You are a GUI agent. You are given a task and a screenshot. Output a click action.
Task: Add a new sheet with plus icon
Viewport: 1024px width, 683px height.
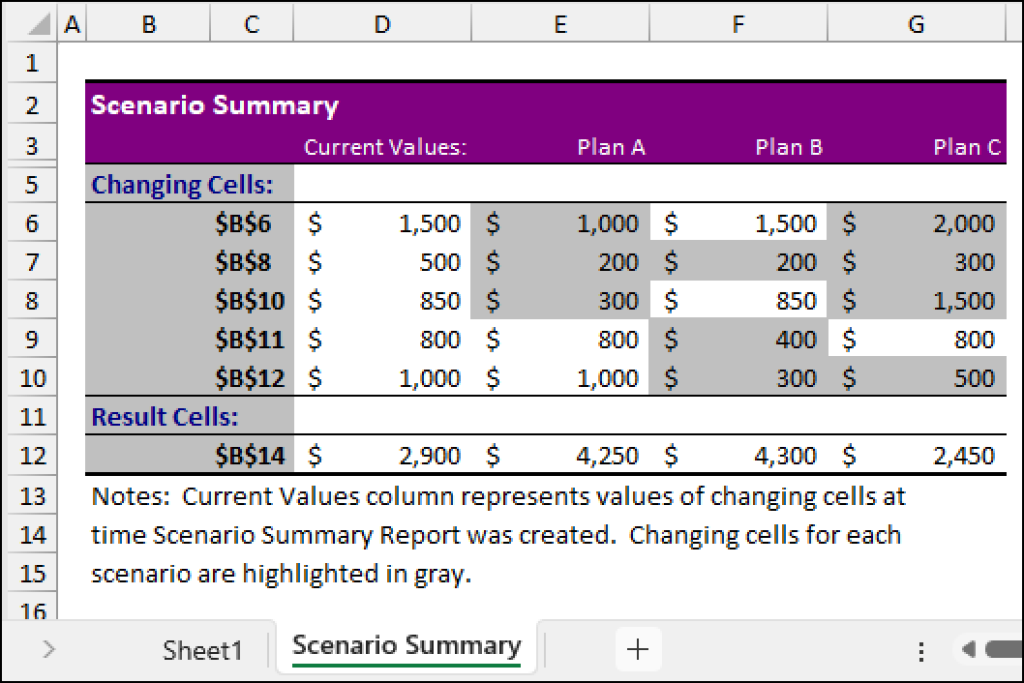[637, 649]
